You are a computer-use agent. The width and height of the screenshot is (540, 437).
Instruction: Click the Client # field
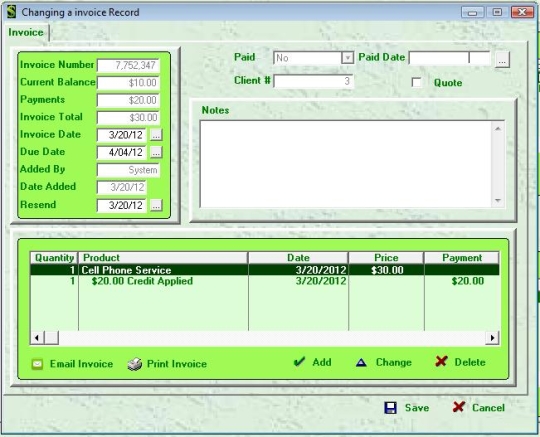tap(313, 81)
